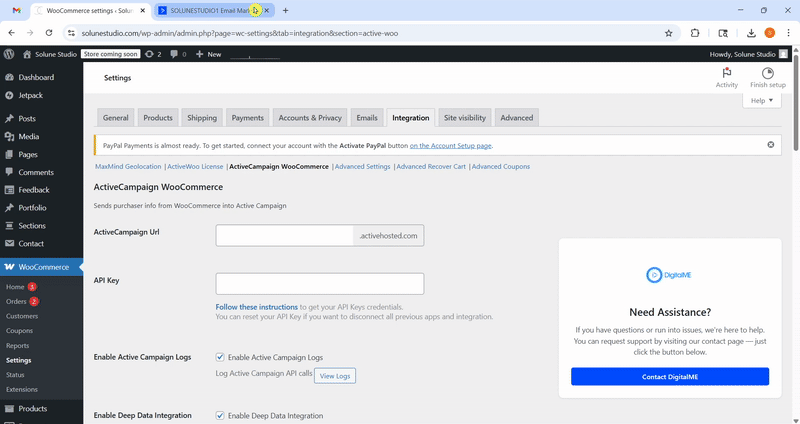Toggle Enable Active Campaign Logs checkbox
Image resolution: width=800 pixels, height=424 pixels.
(220, 357)
